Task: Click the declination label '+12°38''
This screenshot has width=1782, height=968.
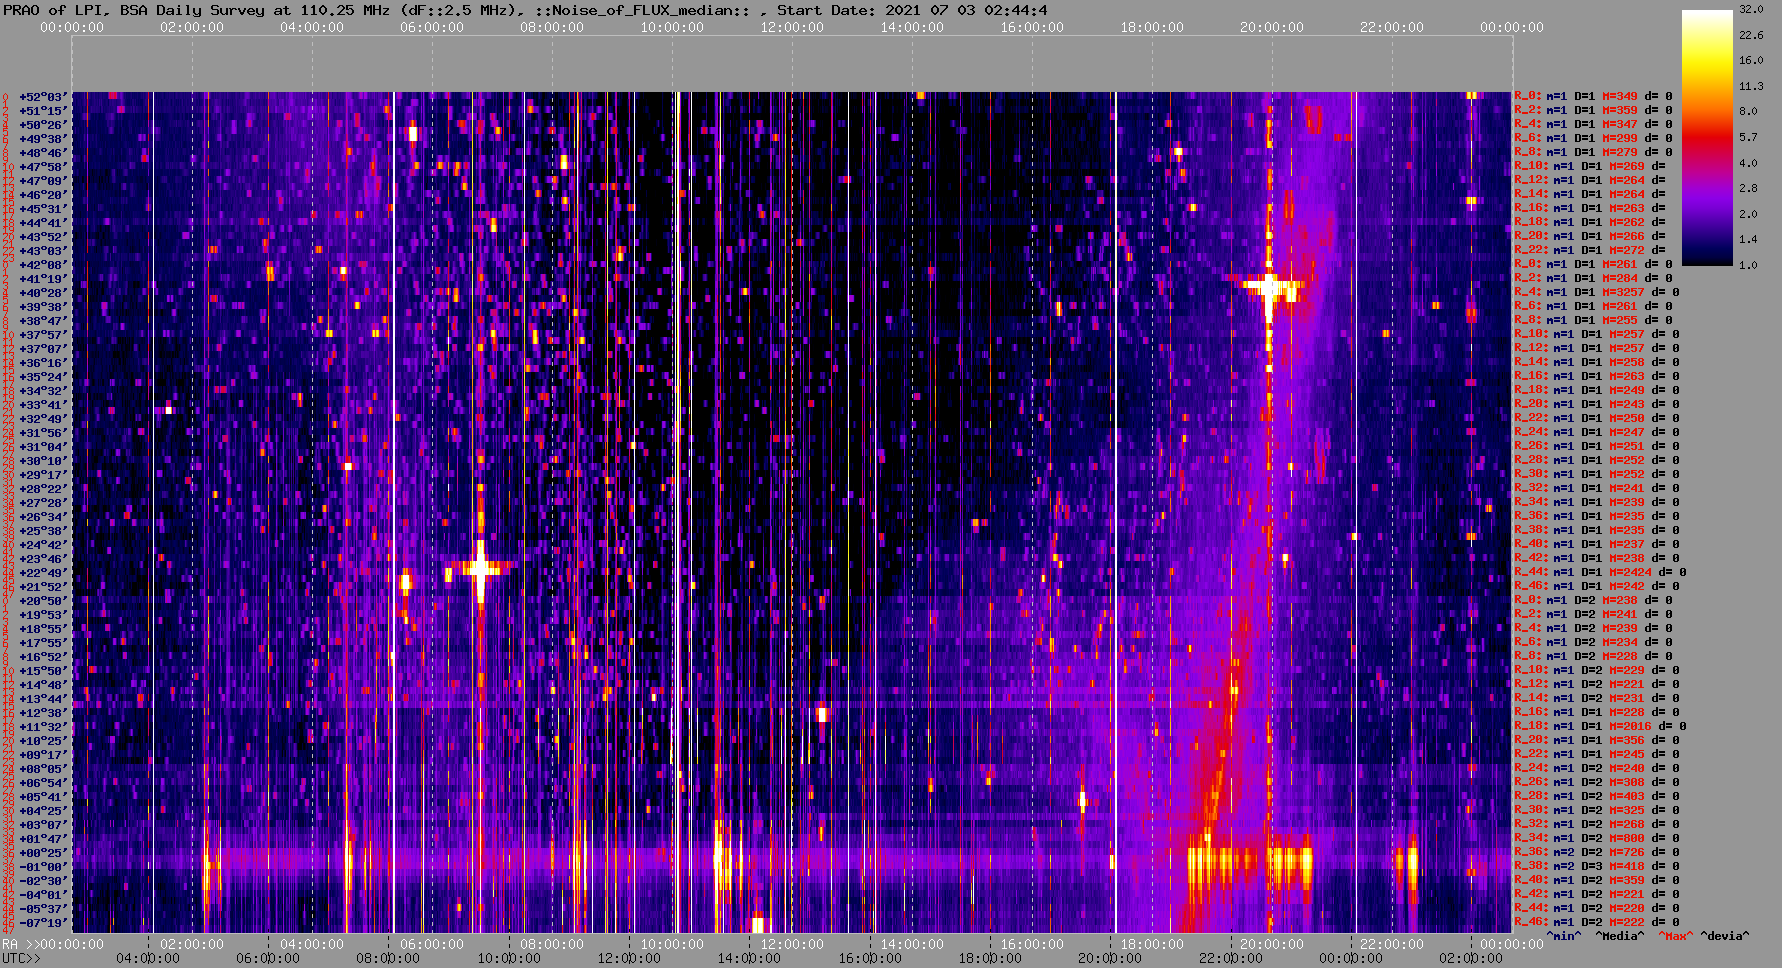Action: coord(42,713)
